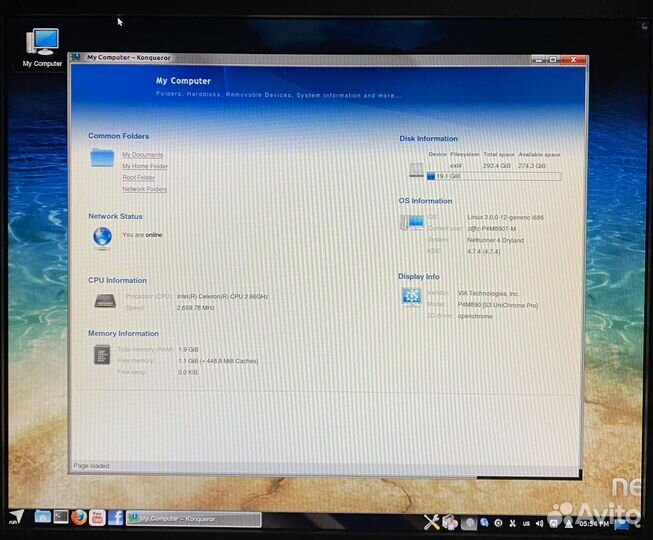Click the Common Folders blue folder icon
This screenshot has height=540, width=653.
(102, 158)
